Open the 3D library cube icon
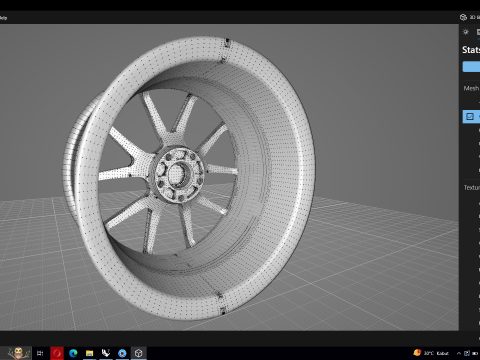The image size is (480, 360). (463, 17)
